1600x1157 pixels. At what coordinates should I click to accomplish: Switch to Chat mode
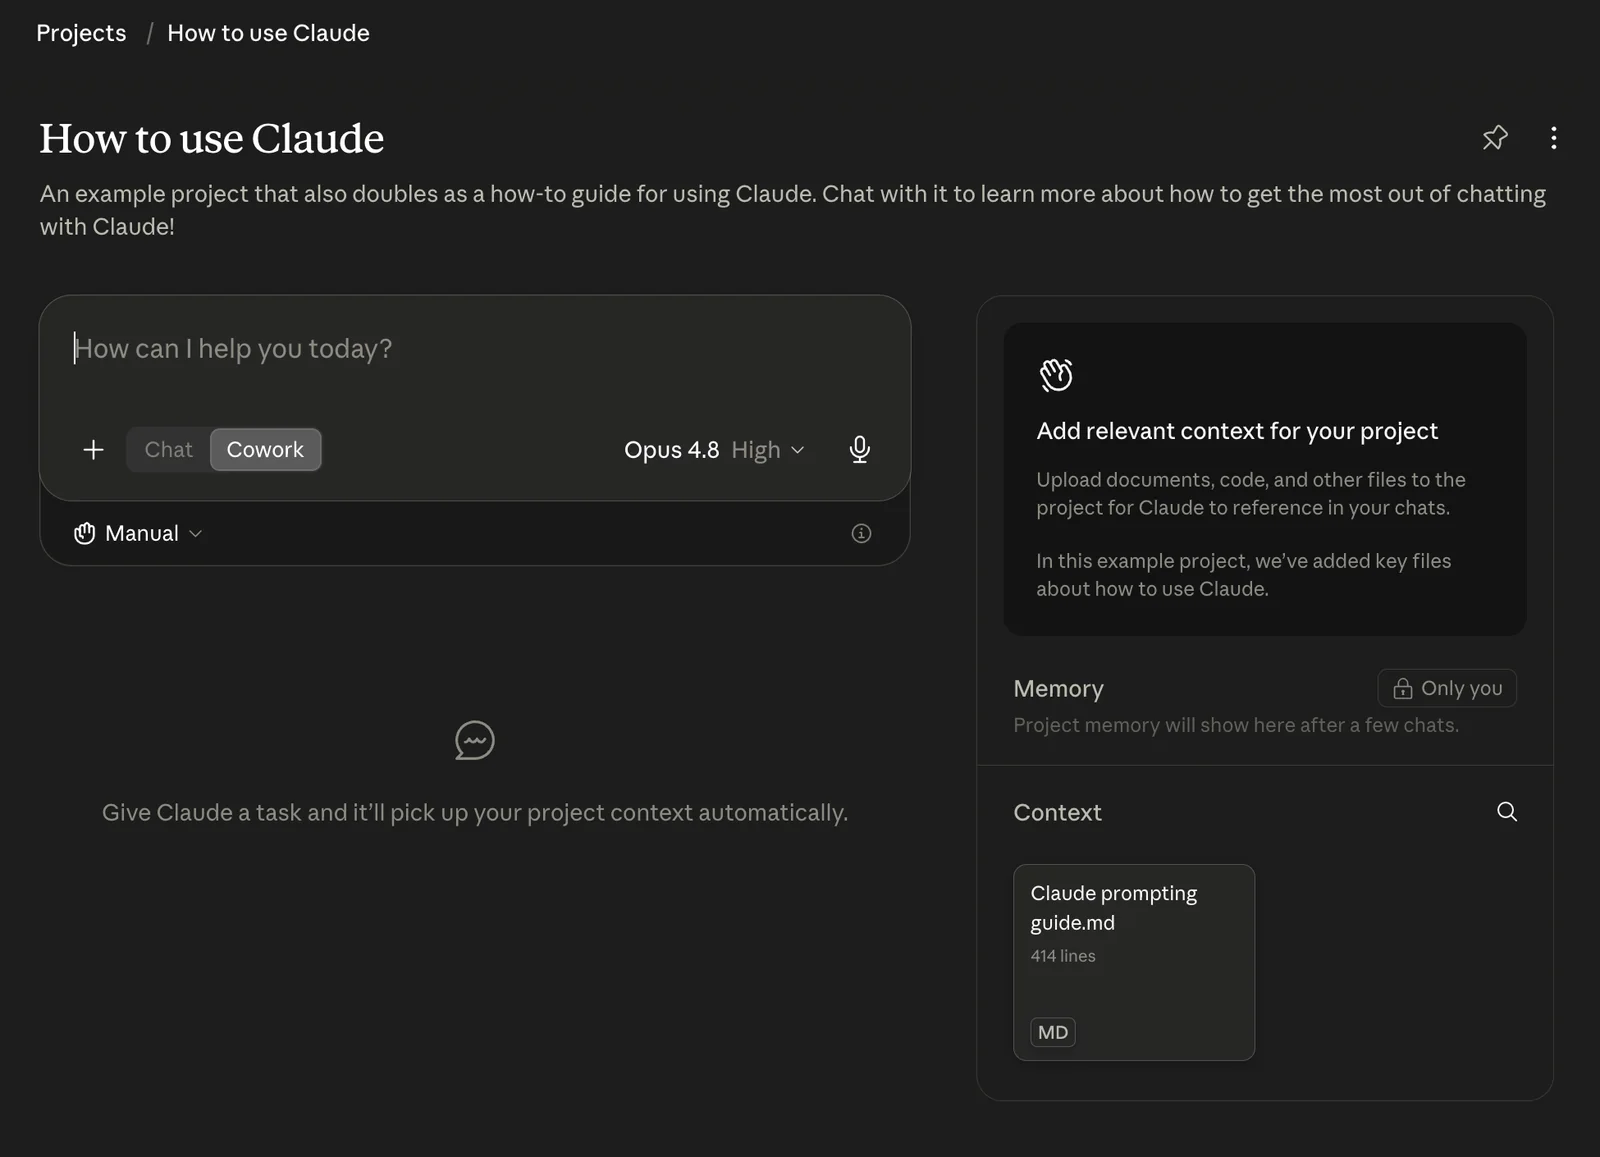[169, 450]
